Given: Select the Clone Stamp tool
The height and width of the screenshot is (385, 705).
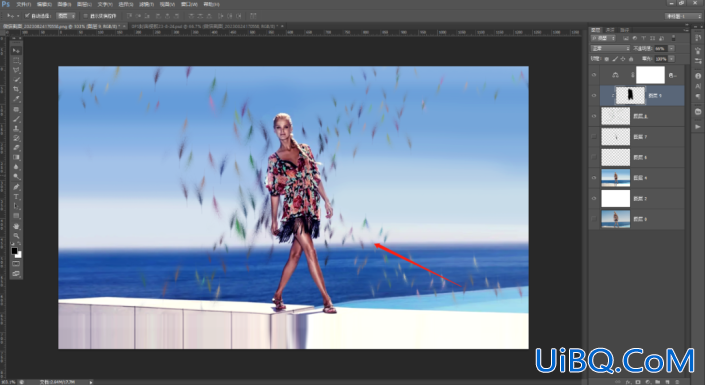Looking at the screenshot, I should point(16,129).
